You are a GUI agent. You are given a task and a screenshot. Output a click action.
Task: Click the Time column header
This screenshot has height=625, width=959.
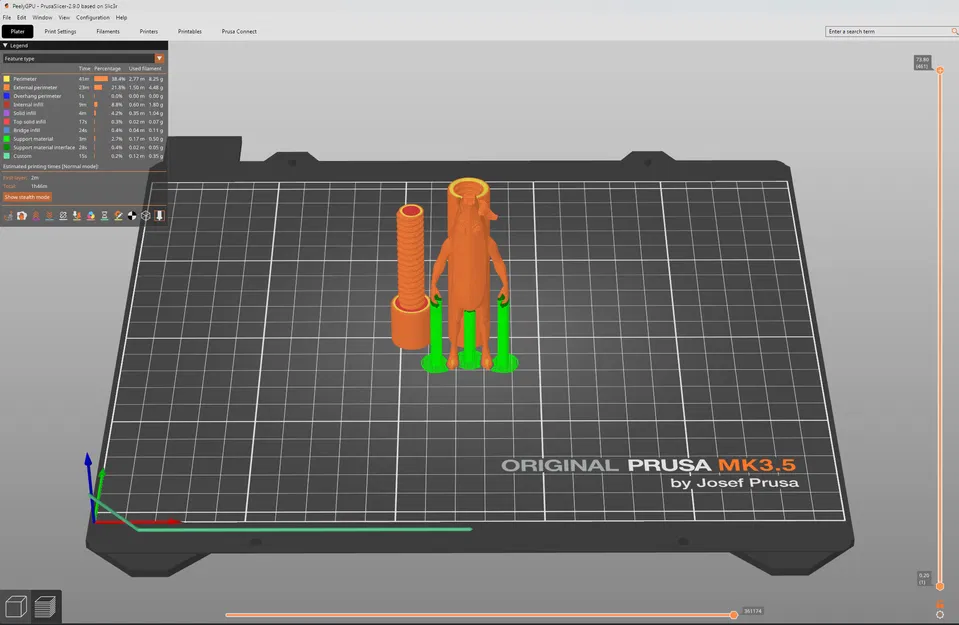[x=84, y=68]
